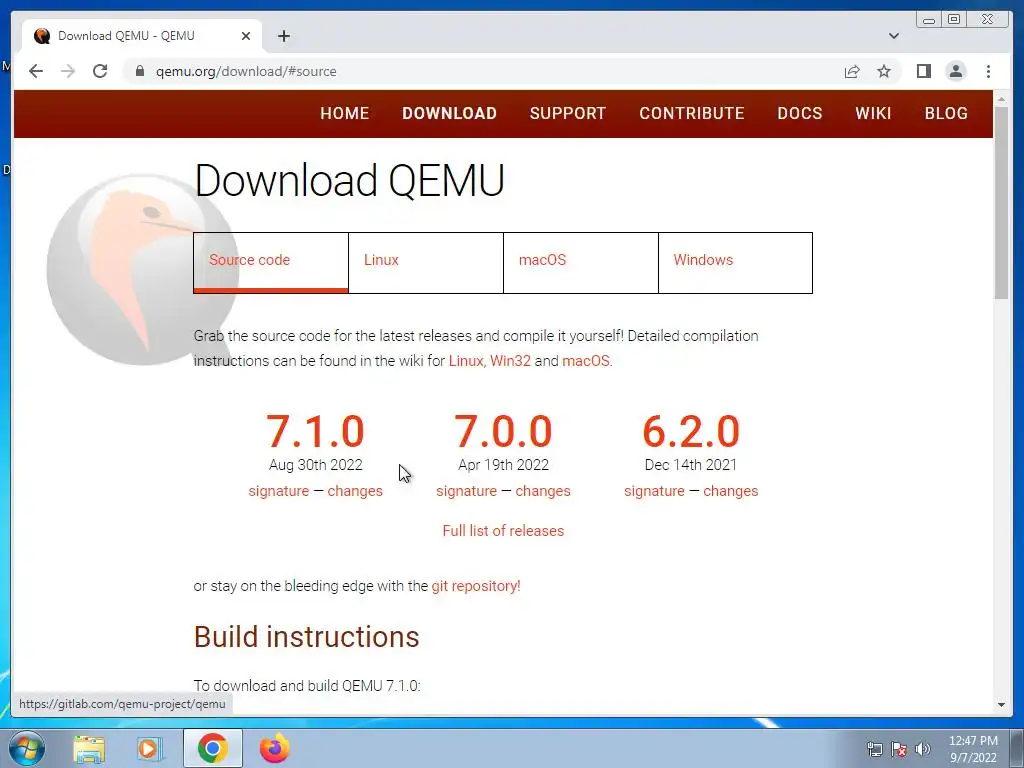Launch Windows Media Player from taskbar
Image resolution: width=1024 pixels, height=768 pixels.
tap(149, 749)
